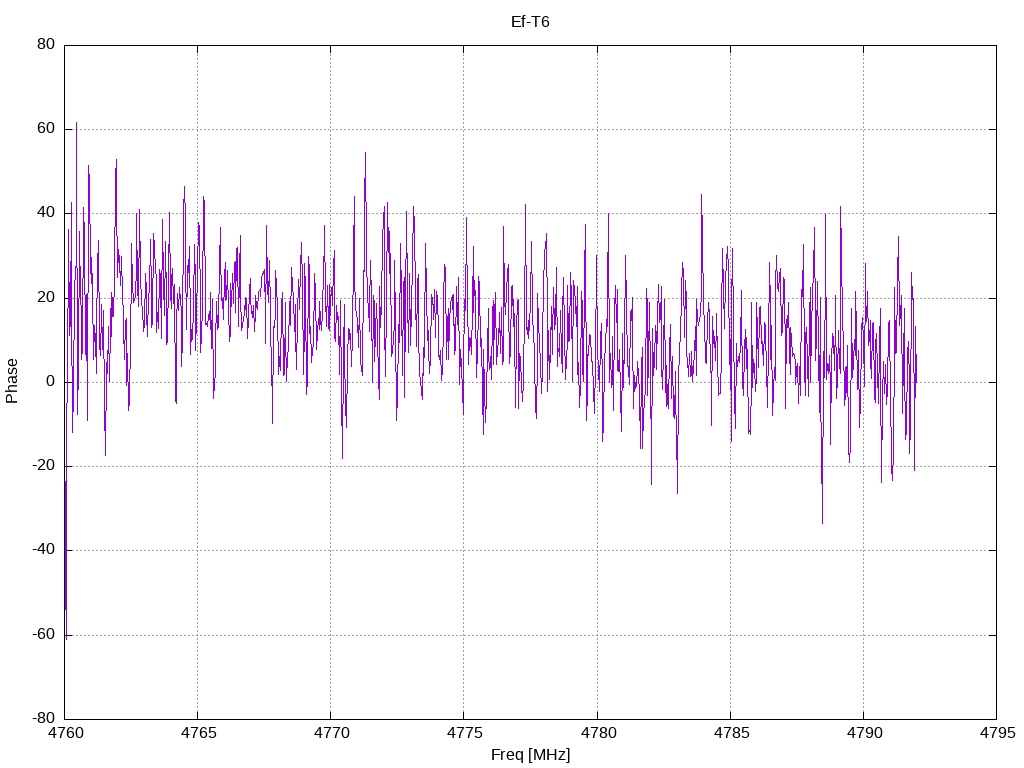Click the x-axis tick label 4765
This screenshot has width=1024, height=768.
[199, 733]
